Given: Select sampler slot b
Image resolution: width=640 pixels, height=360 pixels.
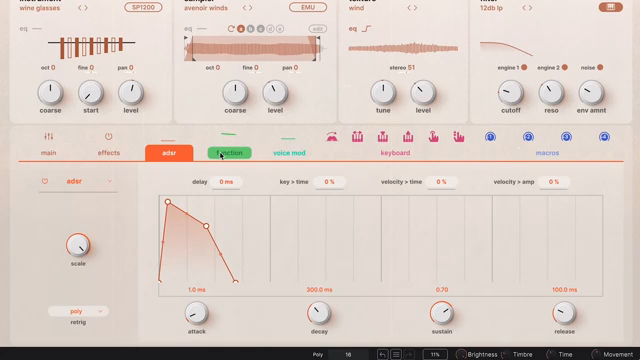Looking at the screenshot, I should [x=251, y=29].
